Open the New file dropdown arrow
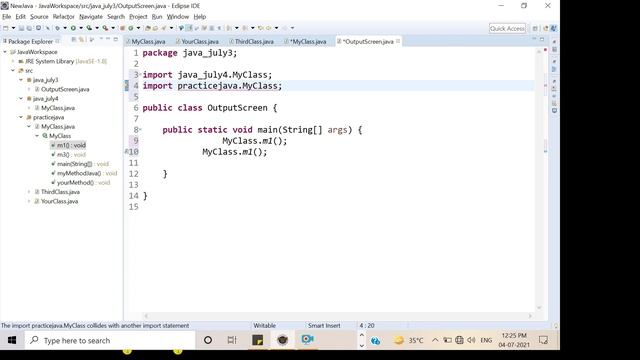The width and height of the screenshot is (640, 360). point(13,28)
